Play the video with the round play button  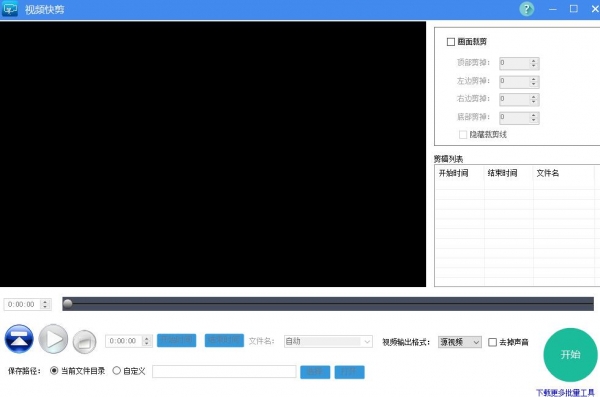[53, 339]
